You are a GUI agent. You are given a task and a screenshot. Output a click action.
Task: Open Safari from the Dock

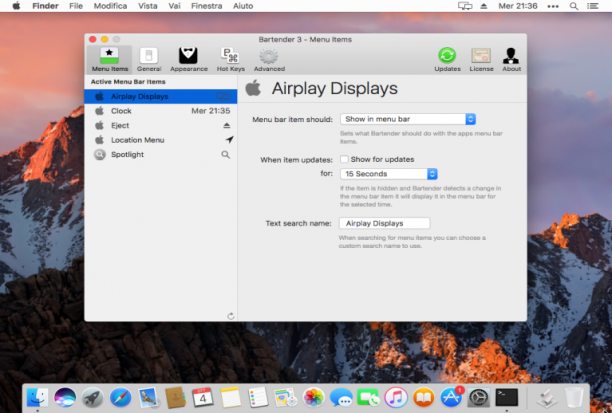point(120,398)
